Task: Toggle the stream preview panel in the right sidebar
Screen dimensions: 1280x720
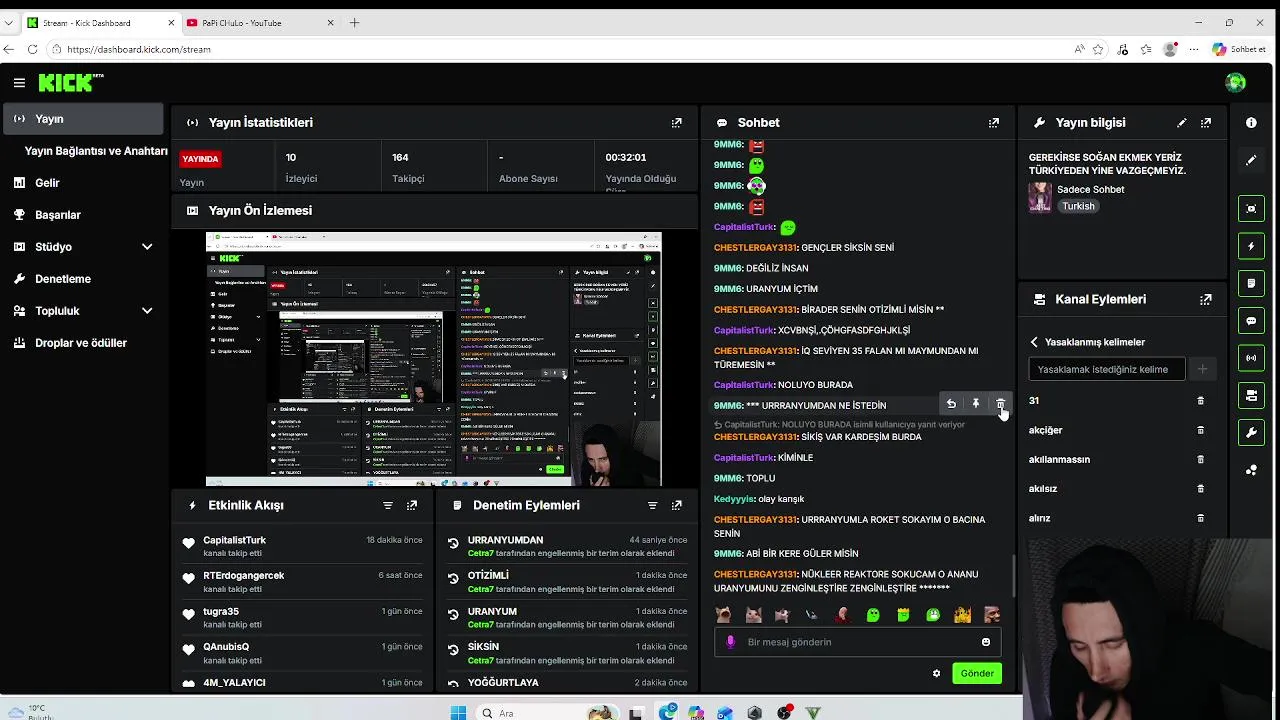Action: (1251, 208)
